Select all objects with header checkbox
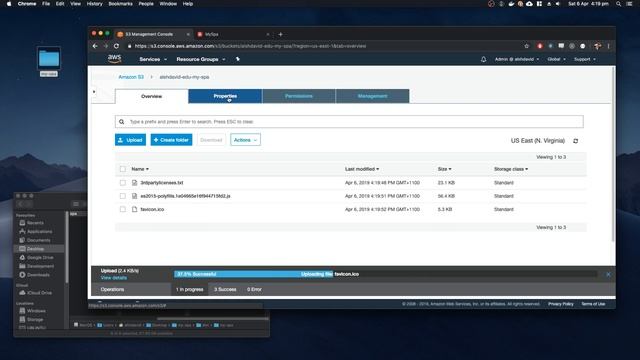640x360 pixels. click(123, 169)
